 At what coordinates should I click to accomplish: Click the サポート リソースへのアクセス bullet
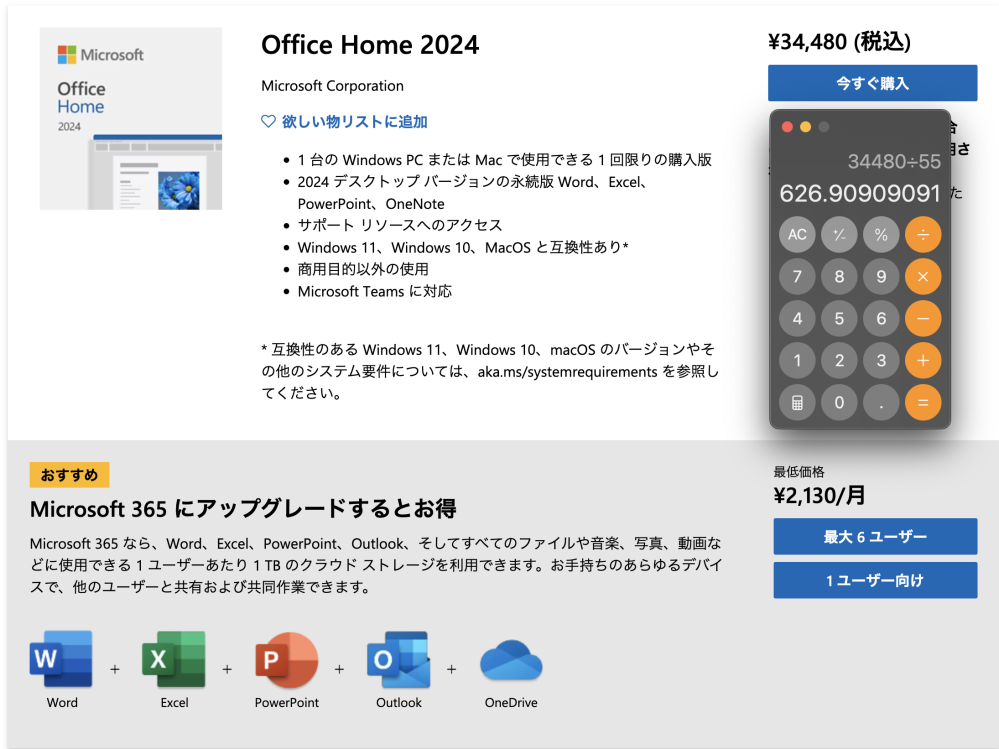pos(399,225)
